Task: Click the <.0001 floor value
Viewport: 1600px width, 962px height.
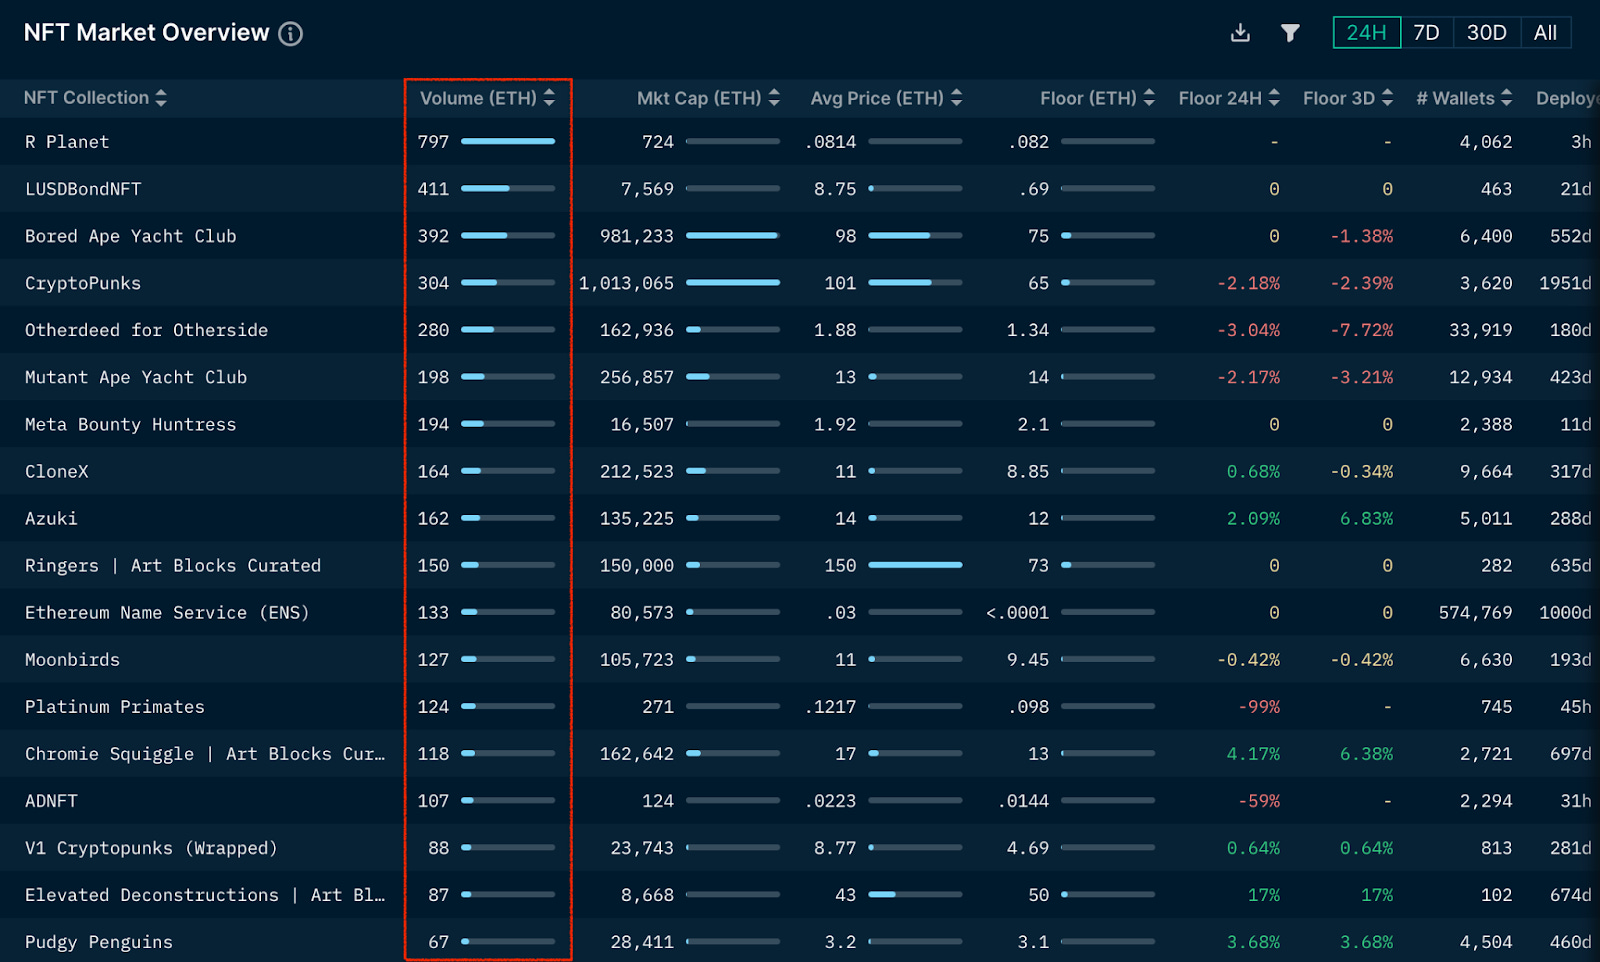Action: (x=1017, y=612)
